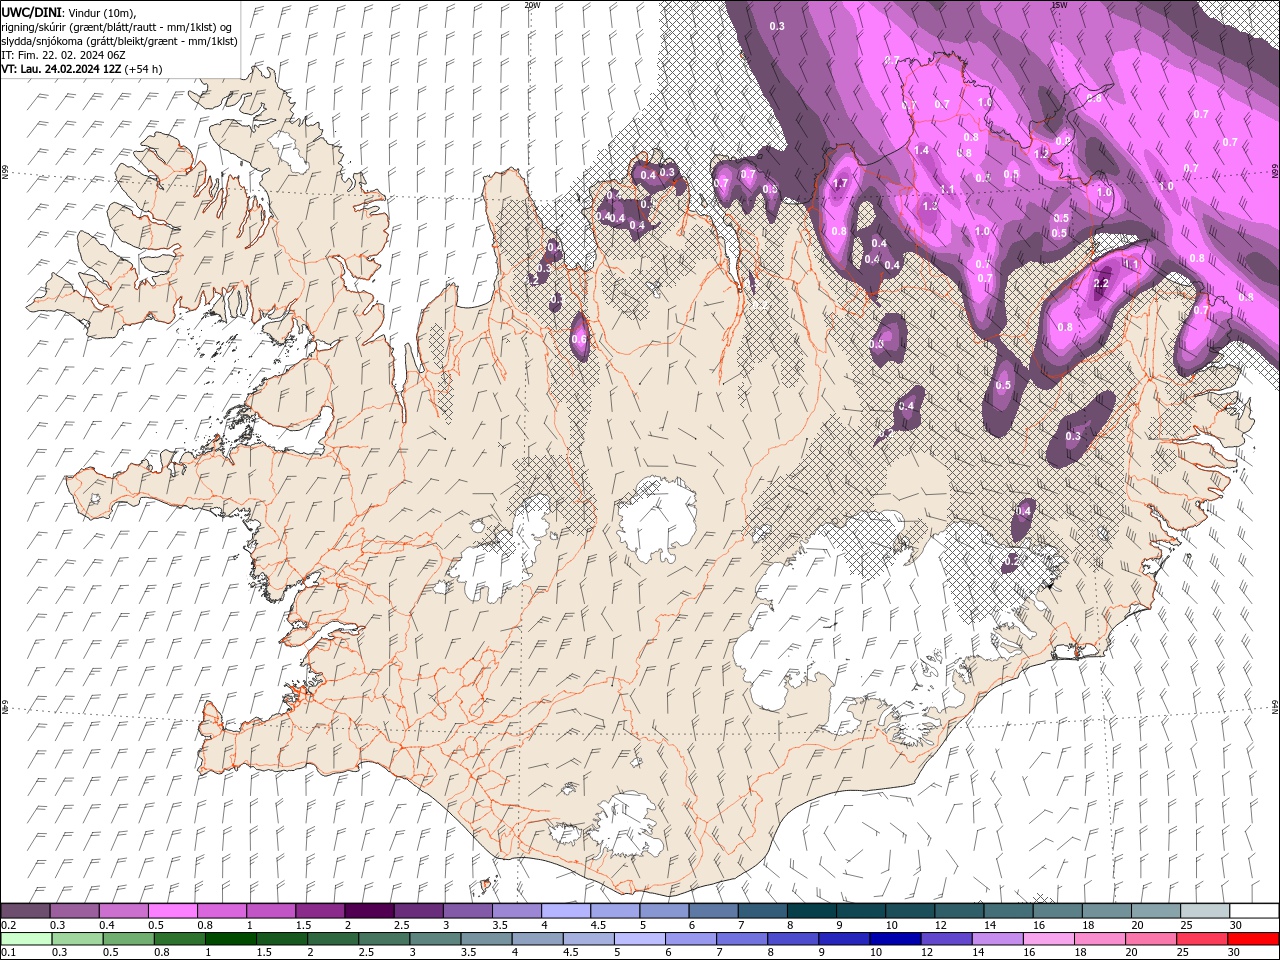
Task: Pick the bright pink swatch above 0.5 in upper legend
Action: (173, 911)
